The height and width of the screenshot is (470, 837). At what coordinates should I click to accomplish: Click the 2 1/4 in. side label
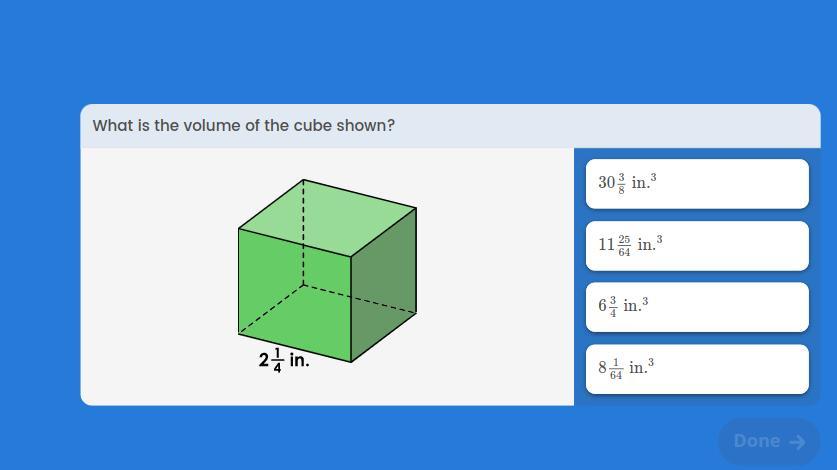(284, 360)
